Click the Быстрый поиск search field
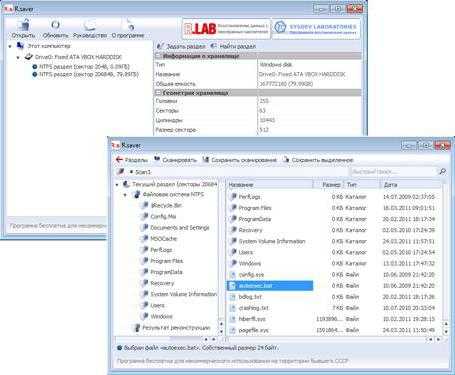Viewport: 455px width, 375px height. [393, 171]
